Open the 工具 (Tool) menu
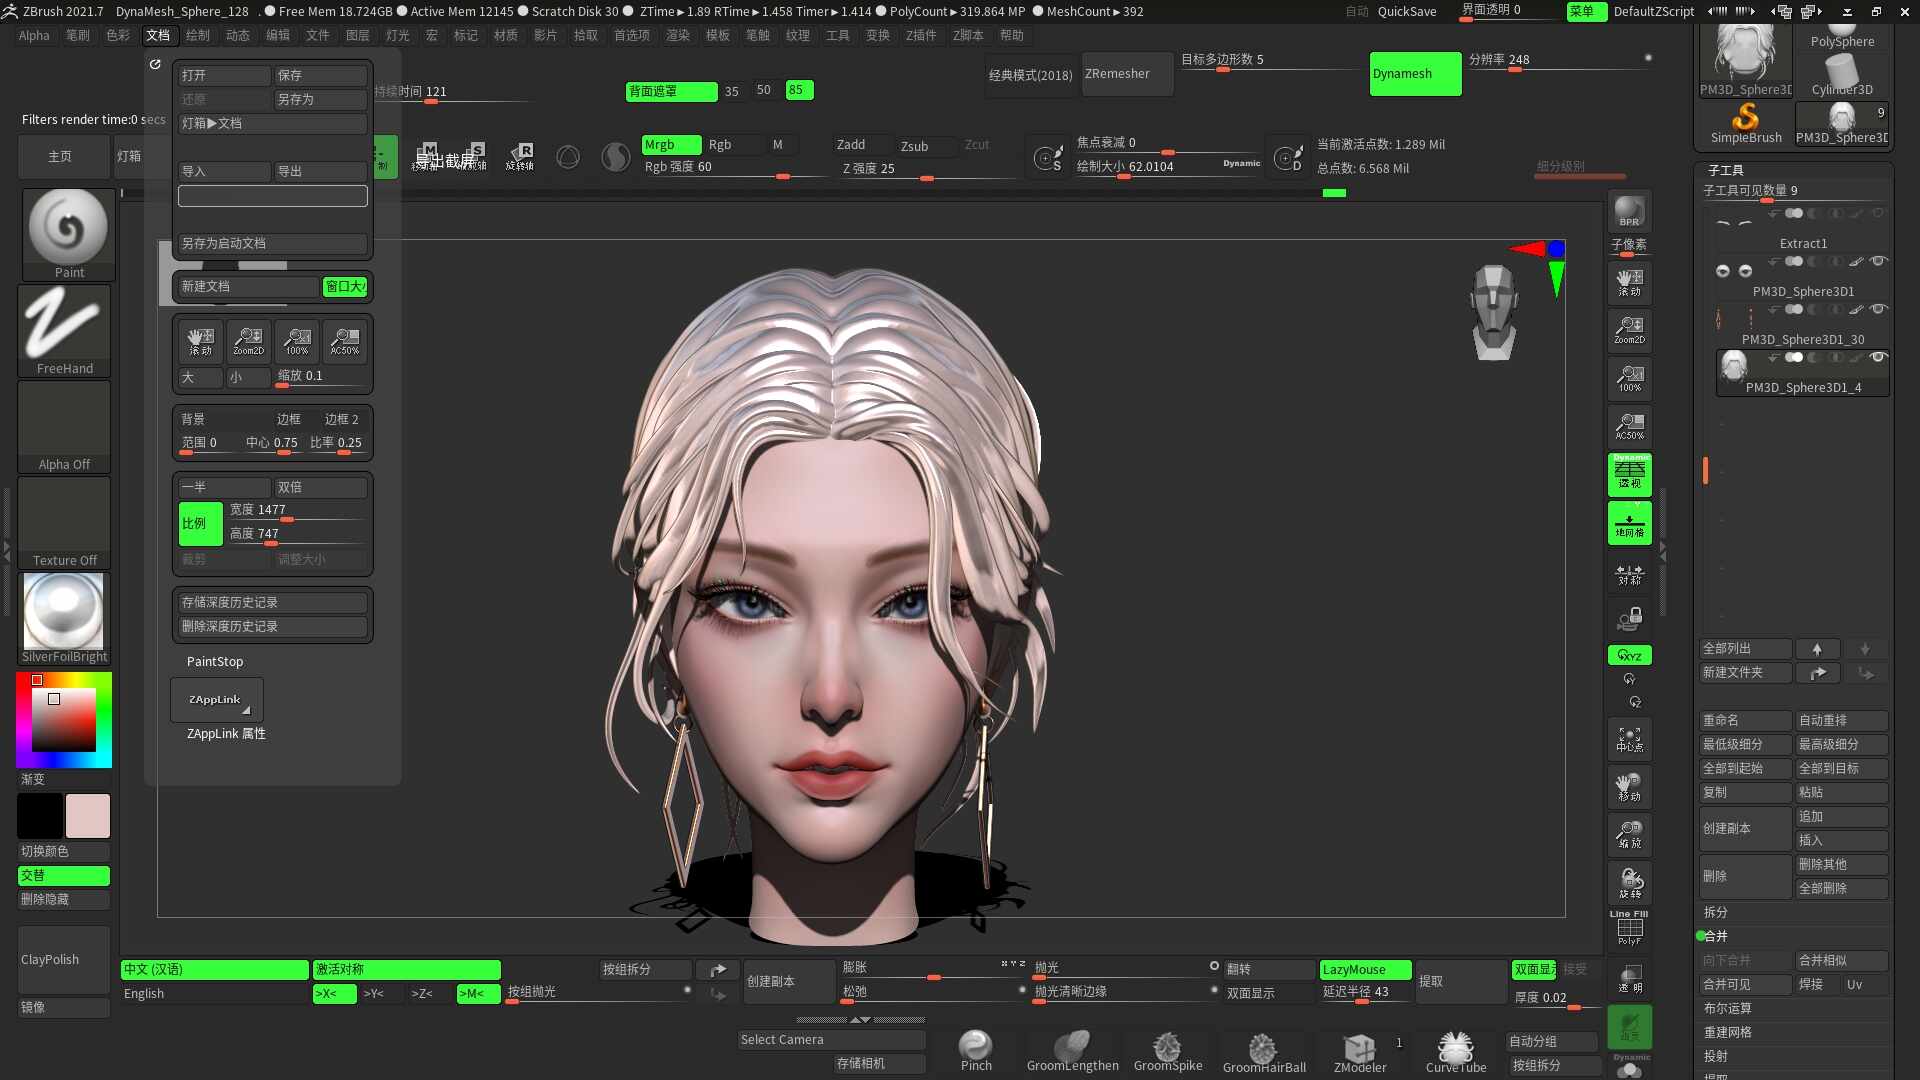This screenshot has width=1920, height=1080. [838, 35]
